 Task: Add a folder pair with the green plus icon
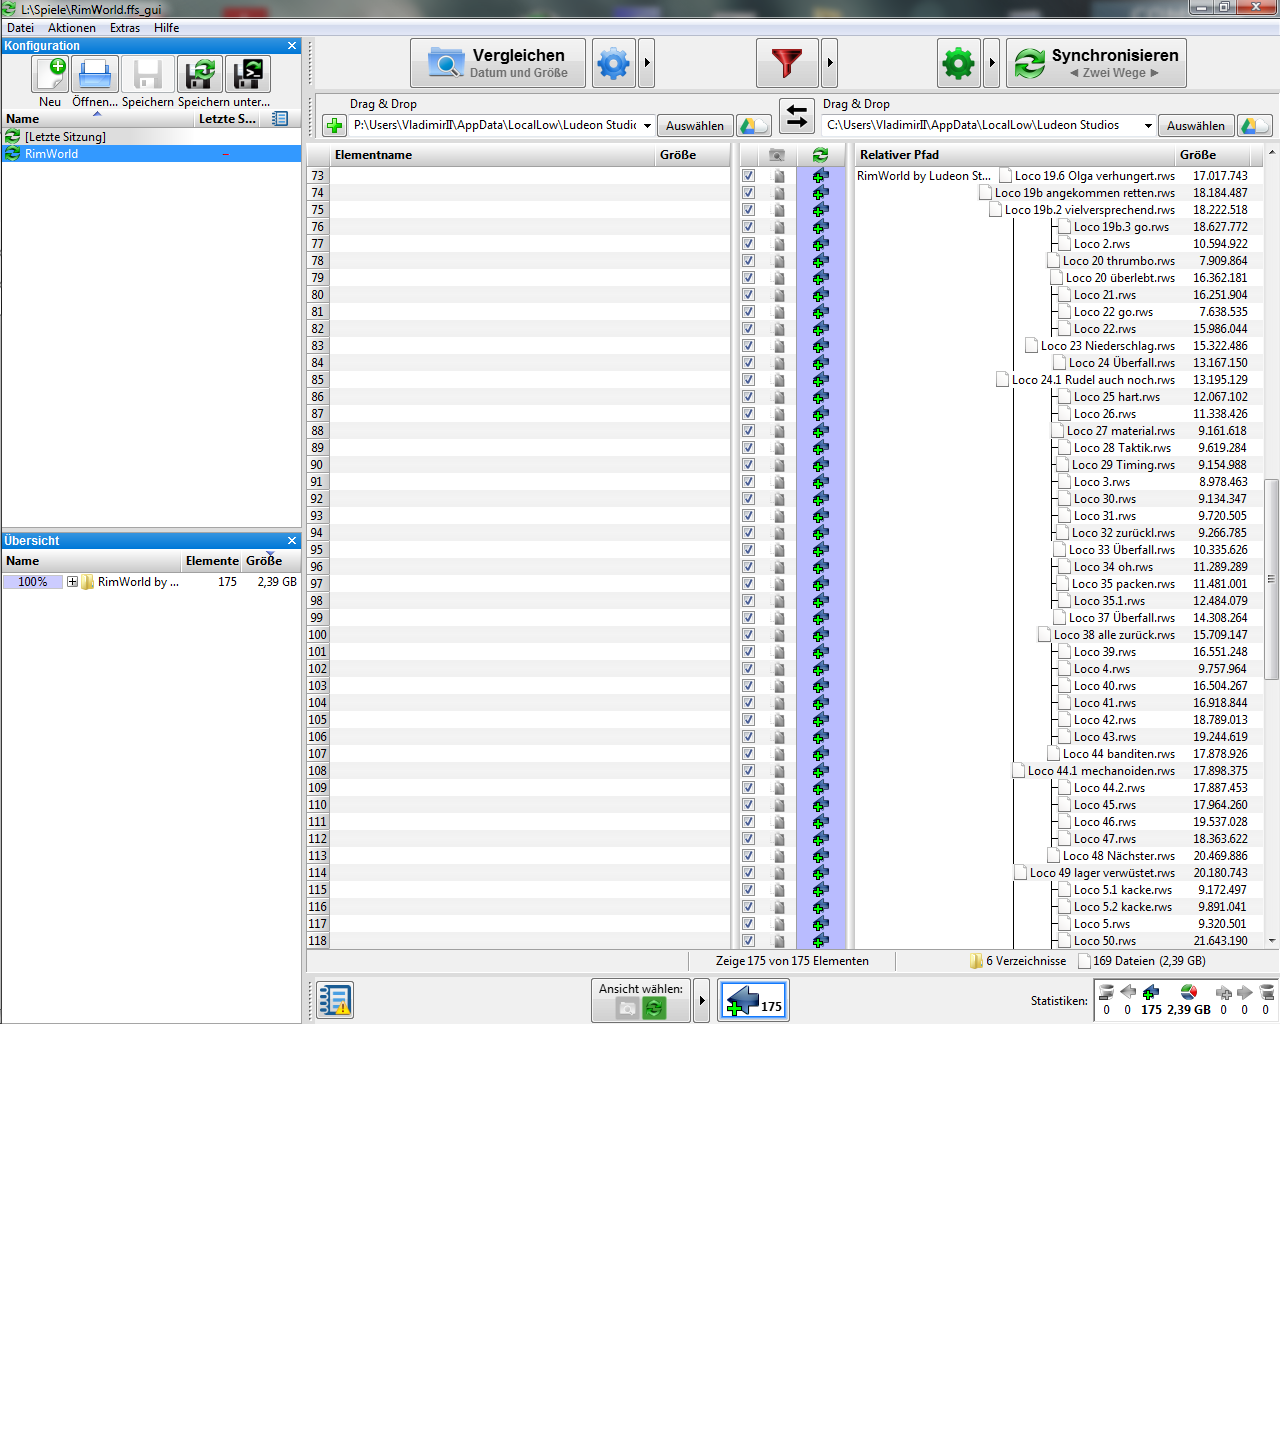pyautogui.click(x=334, y=125)
